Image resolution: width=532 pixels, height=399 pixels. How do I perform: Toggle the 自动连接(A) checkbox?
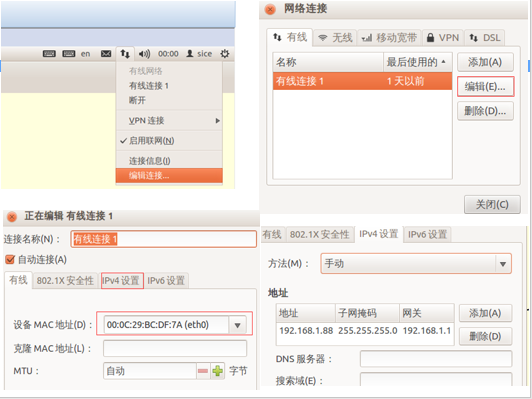[x=10, y=260]
